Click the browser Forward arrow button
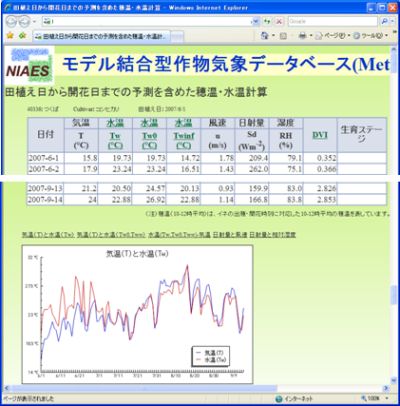 coord(24,22)
